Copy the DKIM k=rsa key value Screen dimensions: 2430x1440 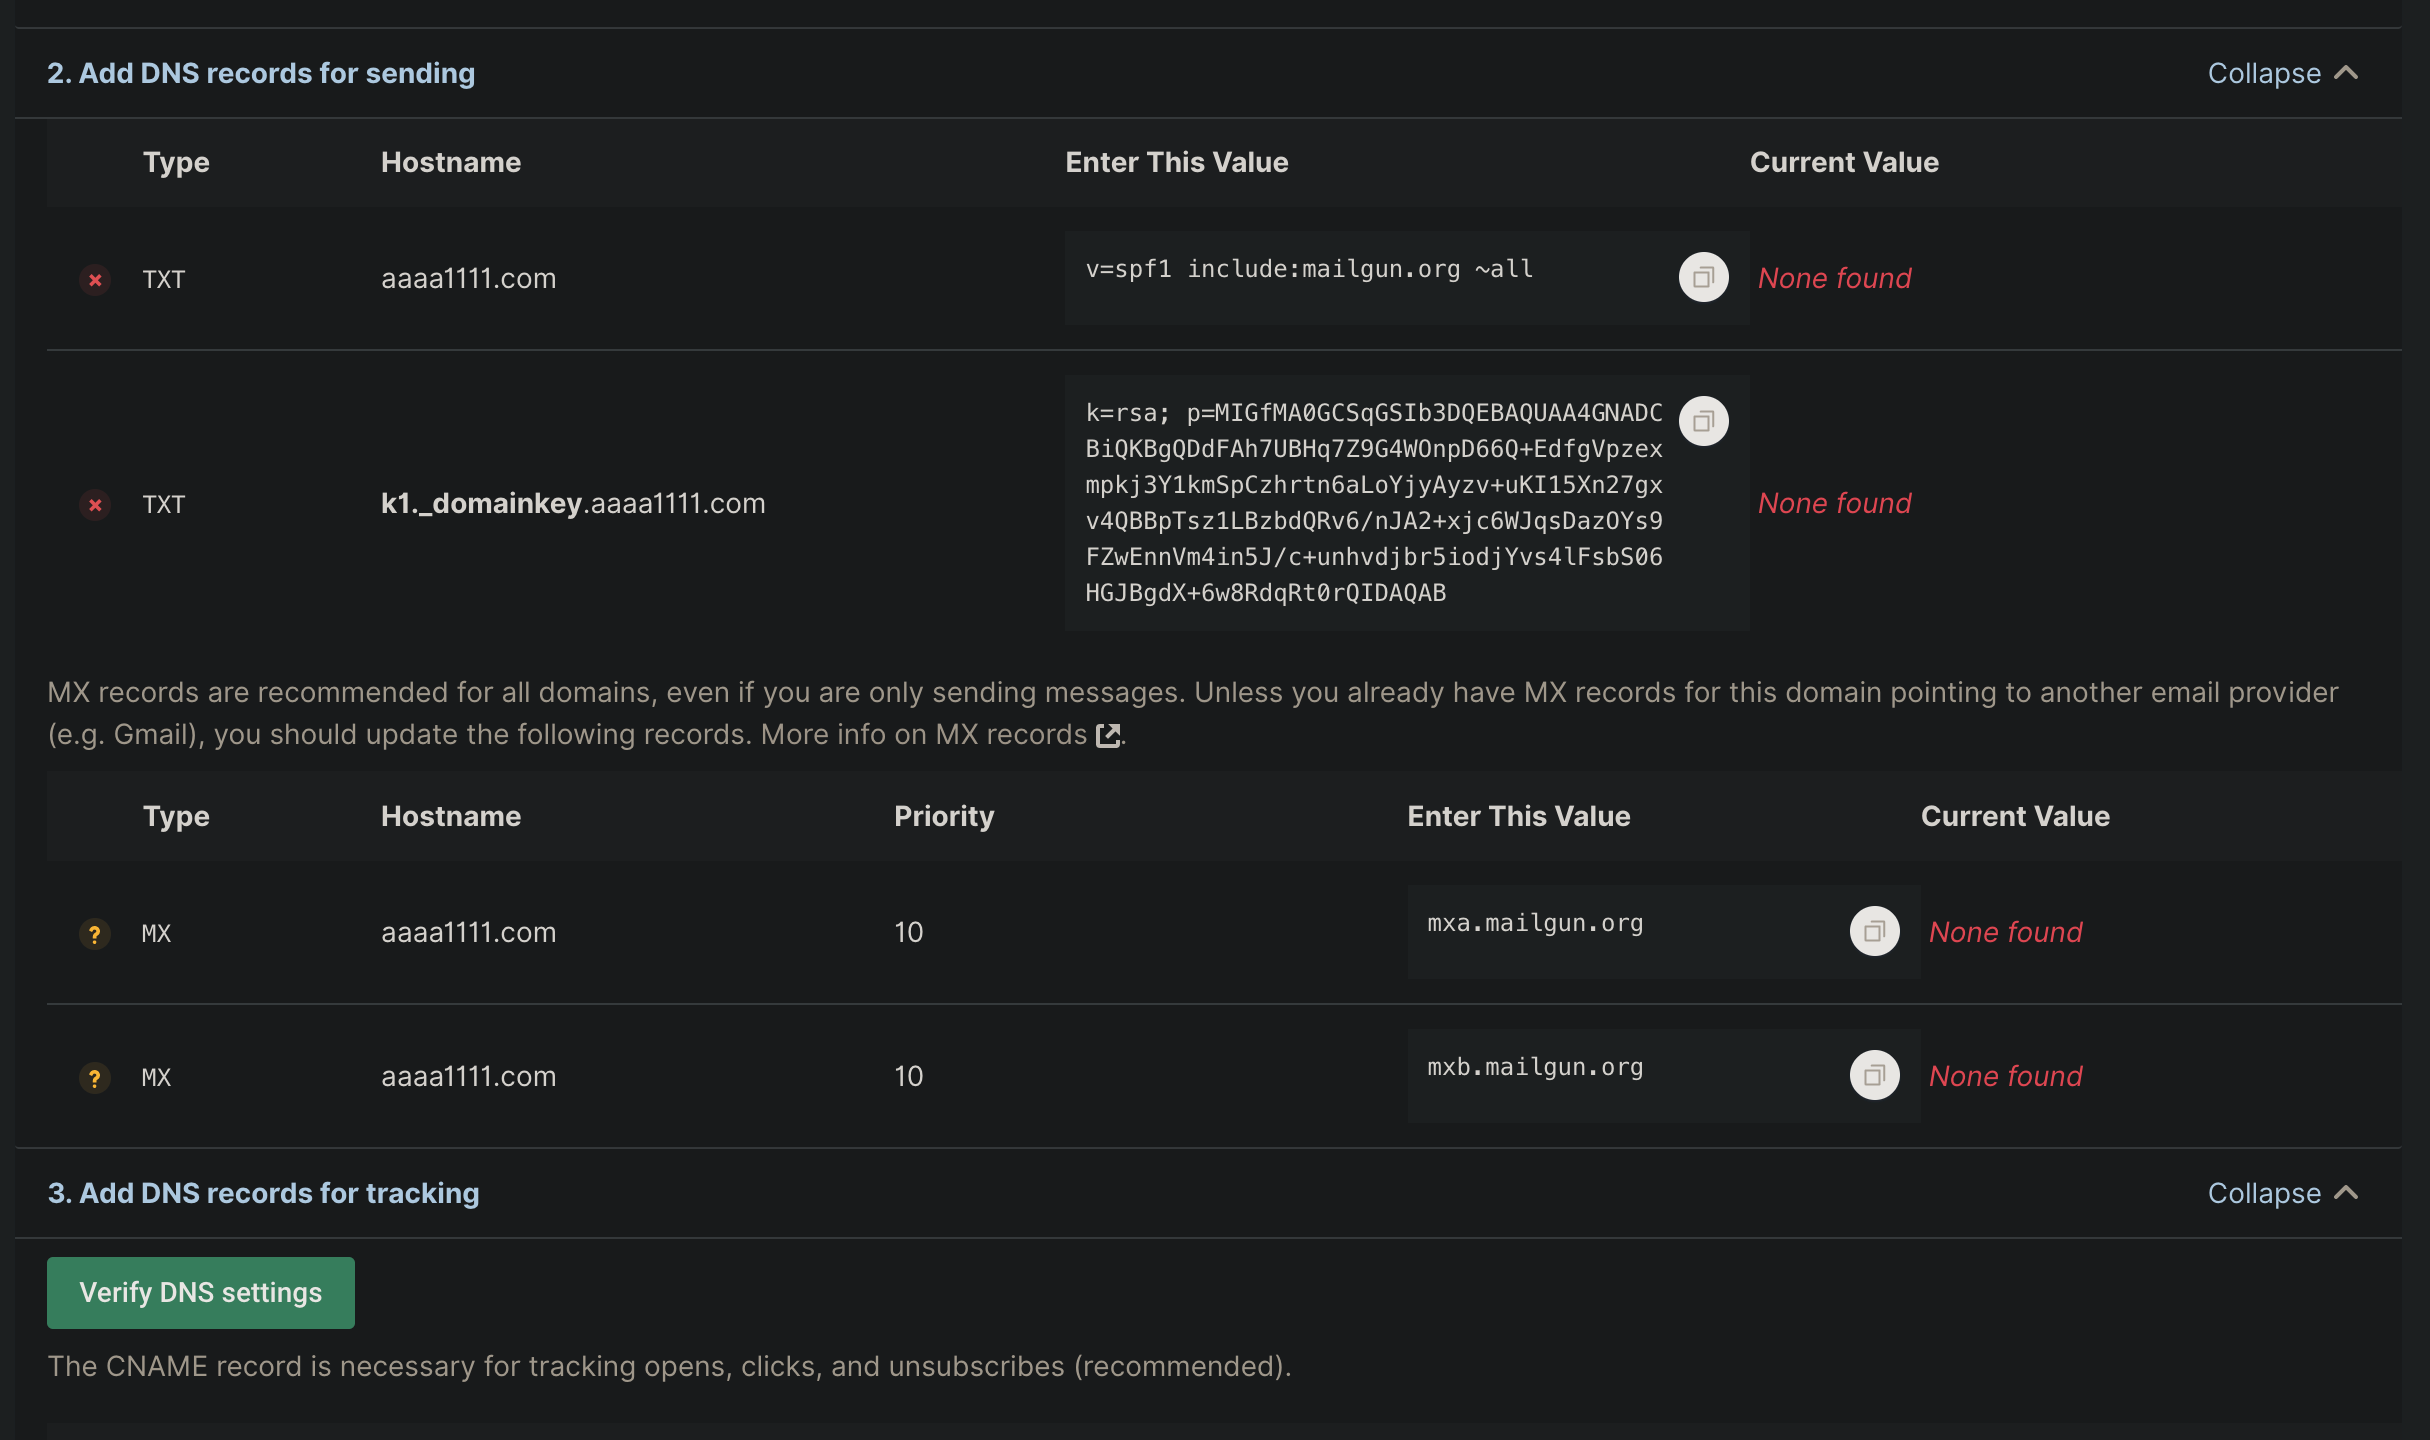(1703, 422)
